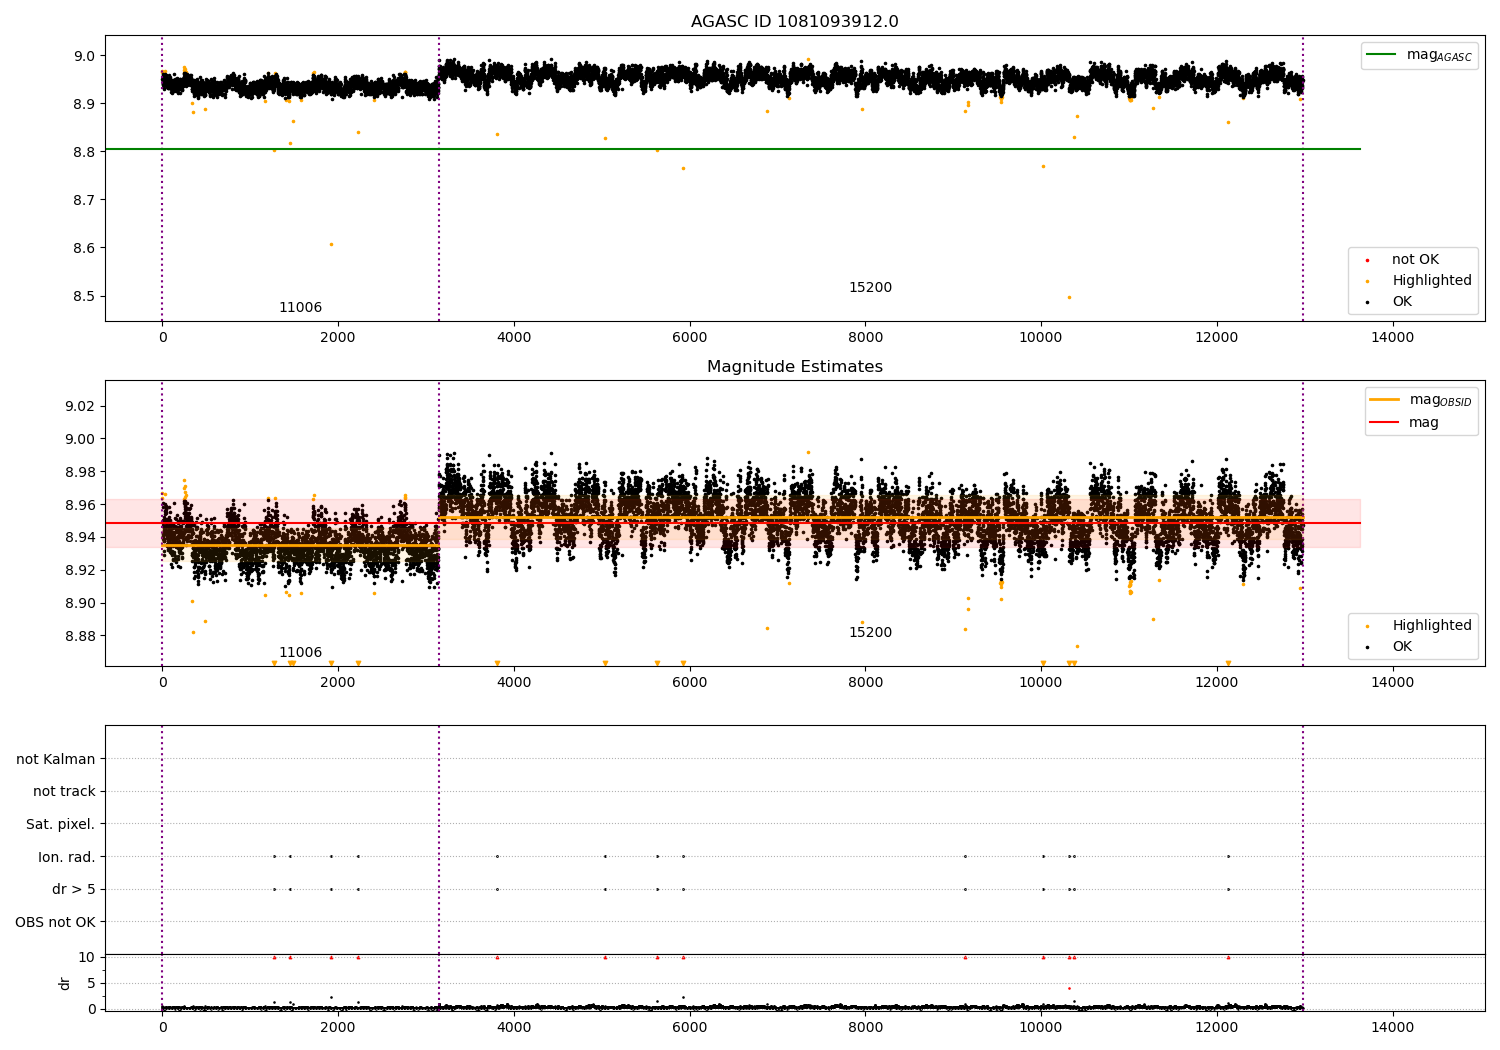Click the 'dr > 5' row label
This screenshot has width=1500, height=1050.
click(74, 890)
